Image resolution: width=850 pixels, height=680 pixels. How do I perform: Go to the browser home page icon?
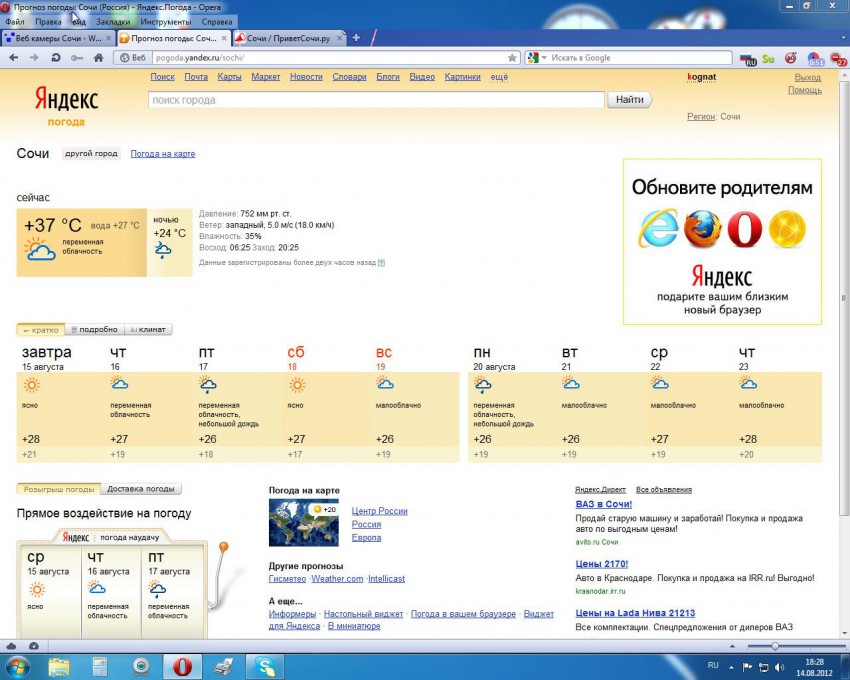click(98, 58)
